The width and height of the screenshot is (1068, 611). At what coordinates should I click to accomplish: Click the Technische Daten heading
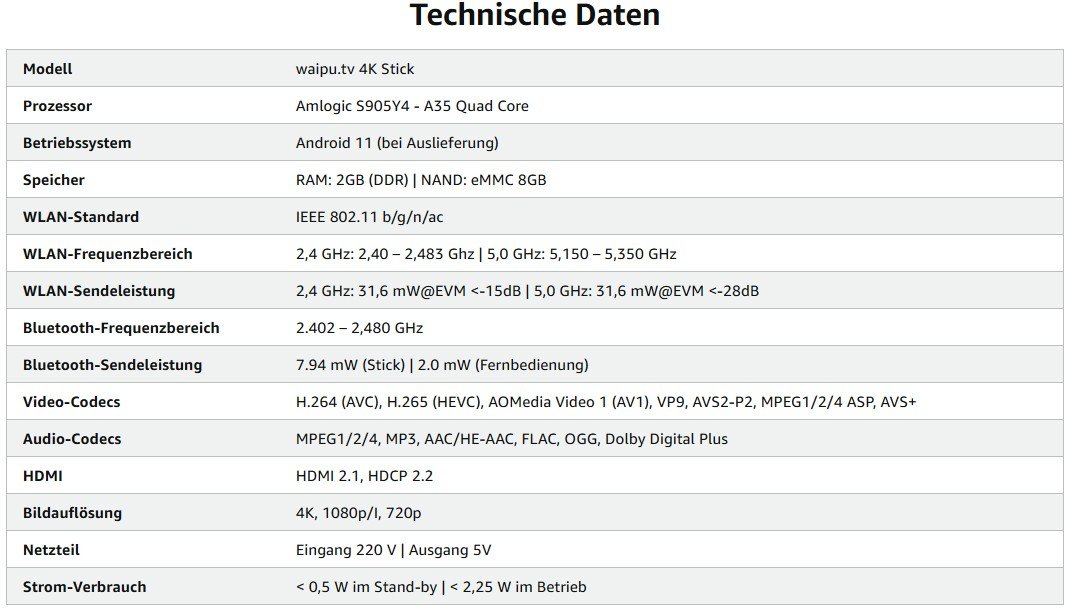tap(535, 15)
